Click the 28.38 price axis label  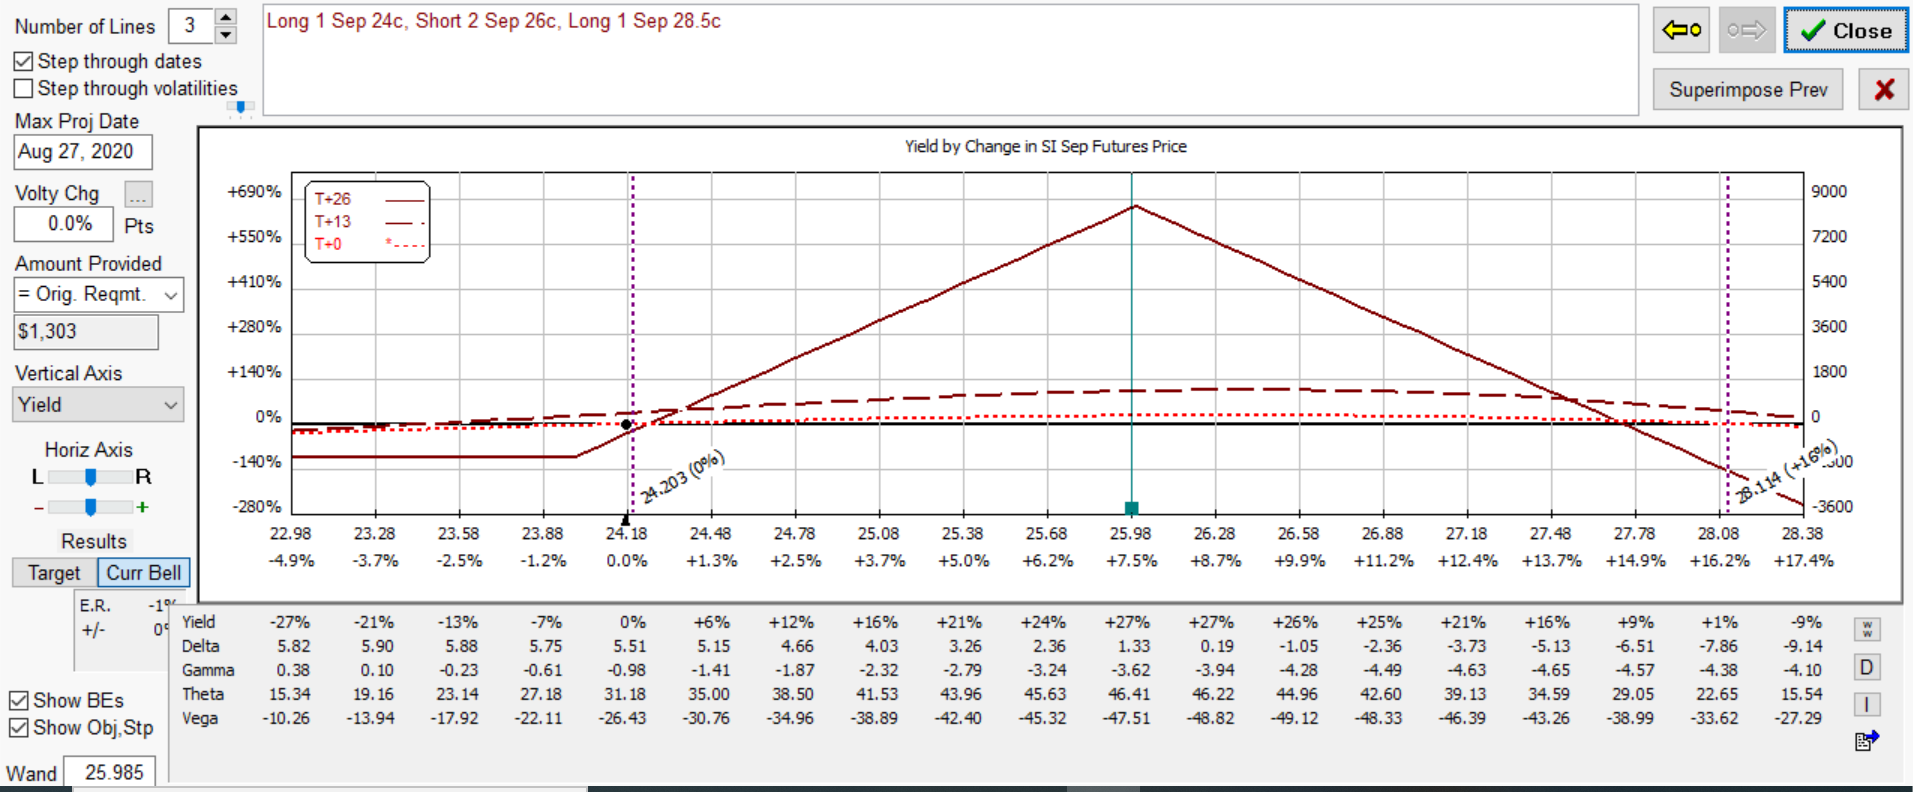tap(1802, 534)
